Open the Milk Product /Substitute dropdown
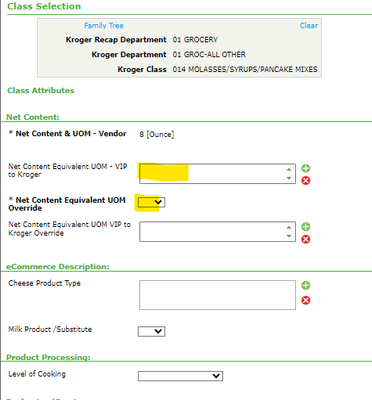 151,331
